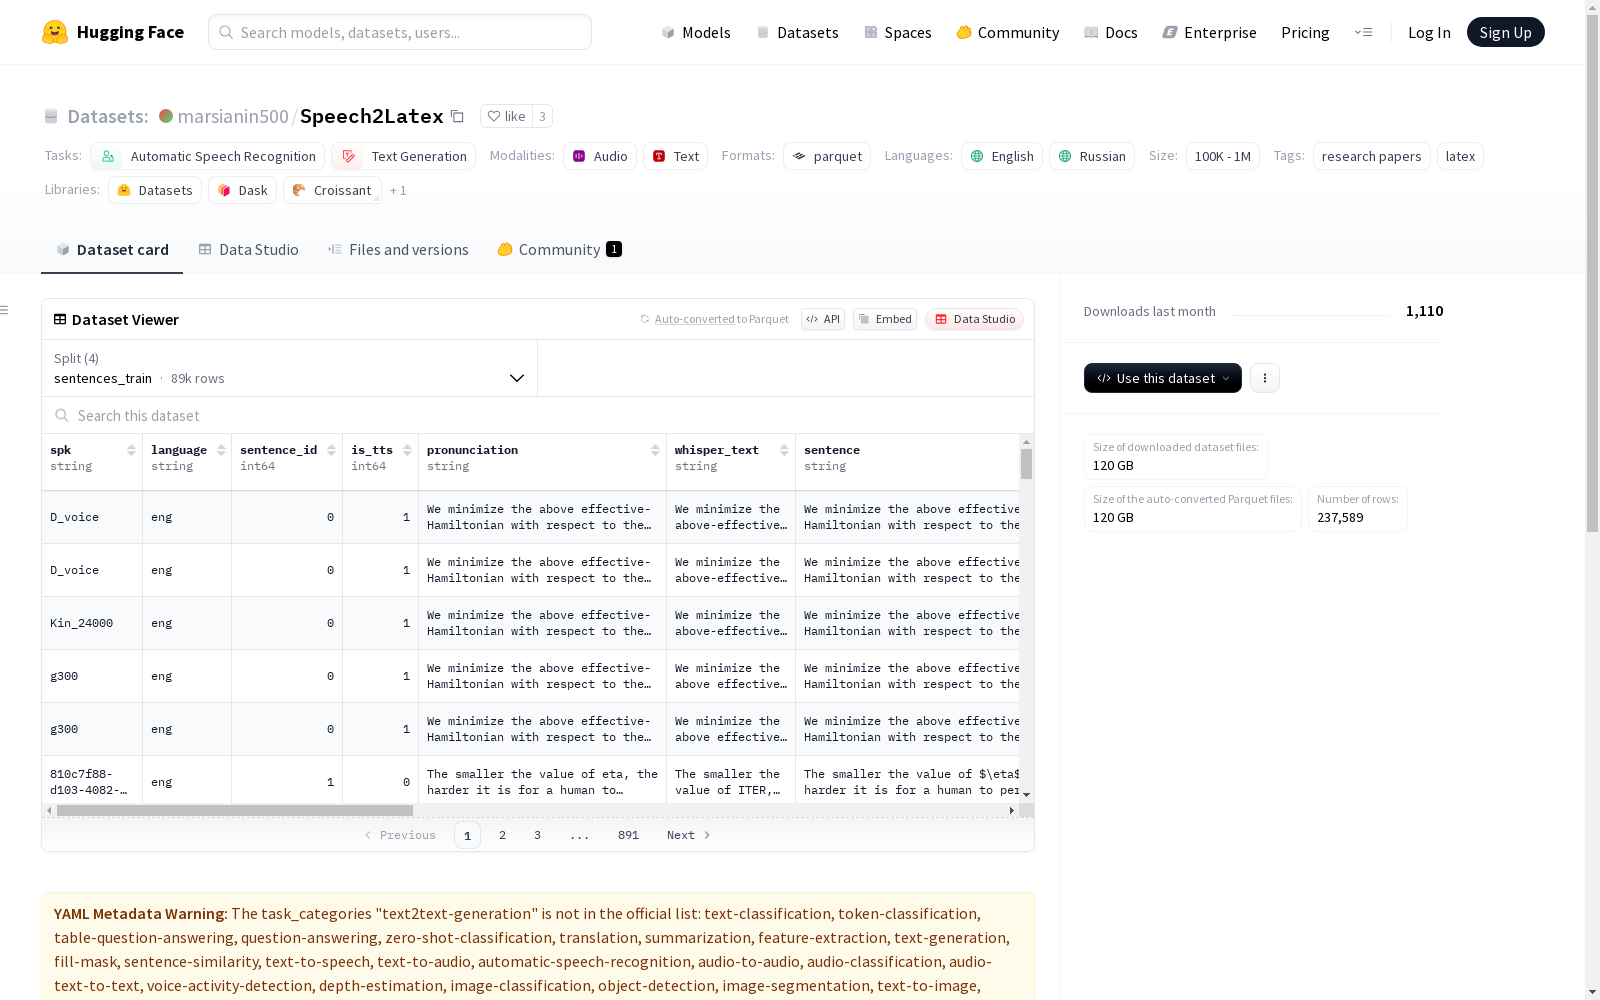
Task: Go to page 3 of the dataset
Action: [537, 835]
